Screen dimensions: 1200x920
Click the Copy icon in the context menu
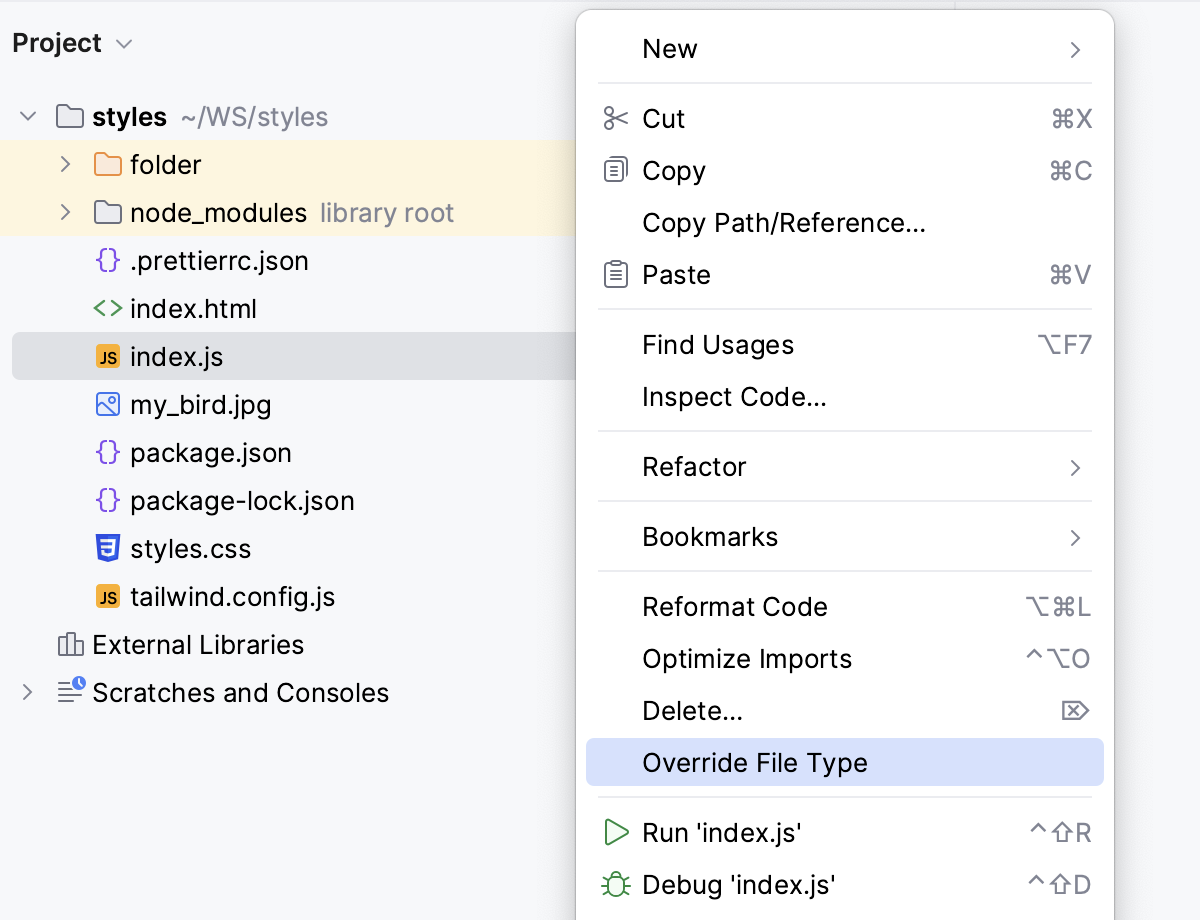pyautogui.click(x=617, y=171)
